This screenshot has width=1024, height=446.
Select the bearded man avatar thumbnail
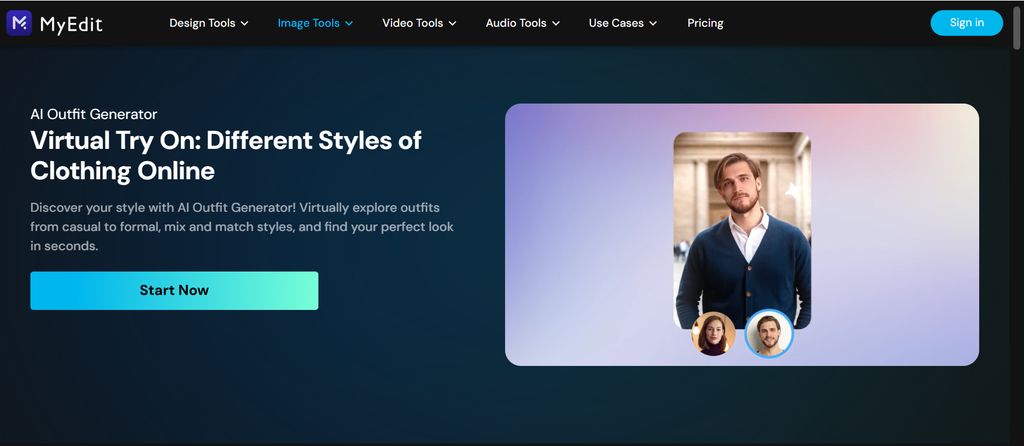tap(769, 334)
